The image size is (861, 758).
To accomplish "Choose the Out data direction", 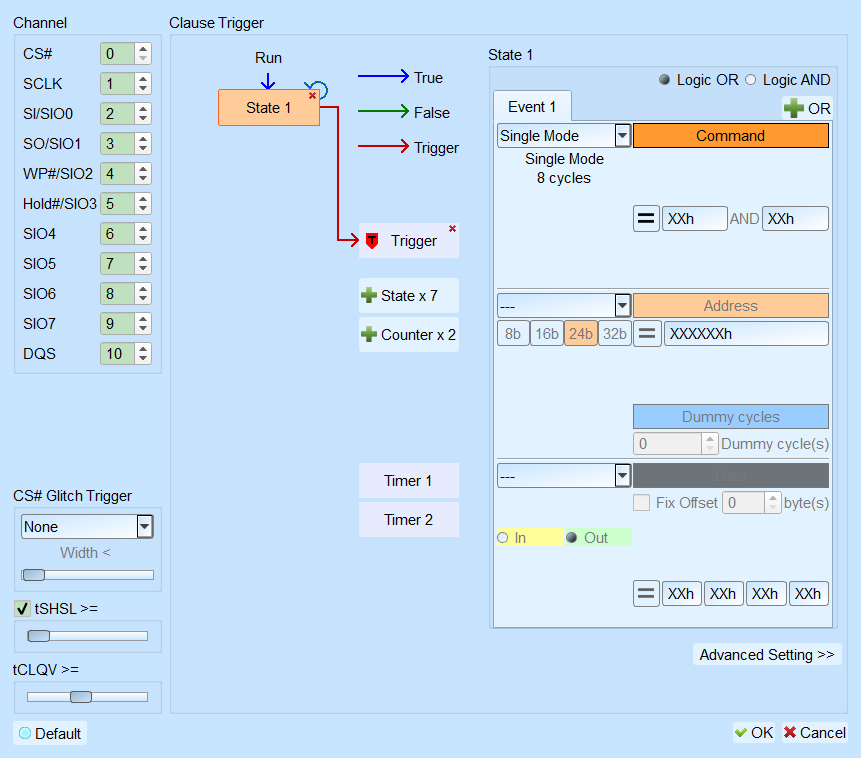I will [572, 537].
